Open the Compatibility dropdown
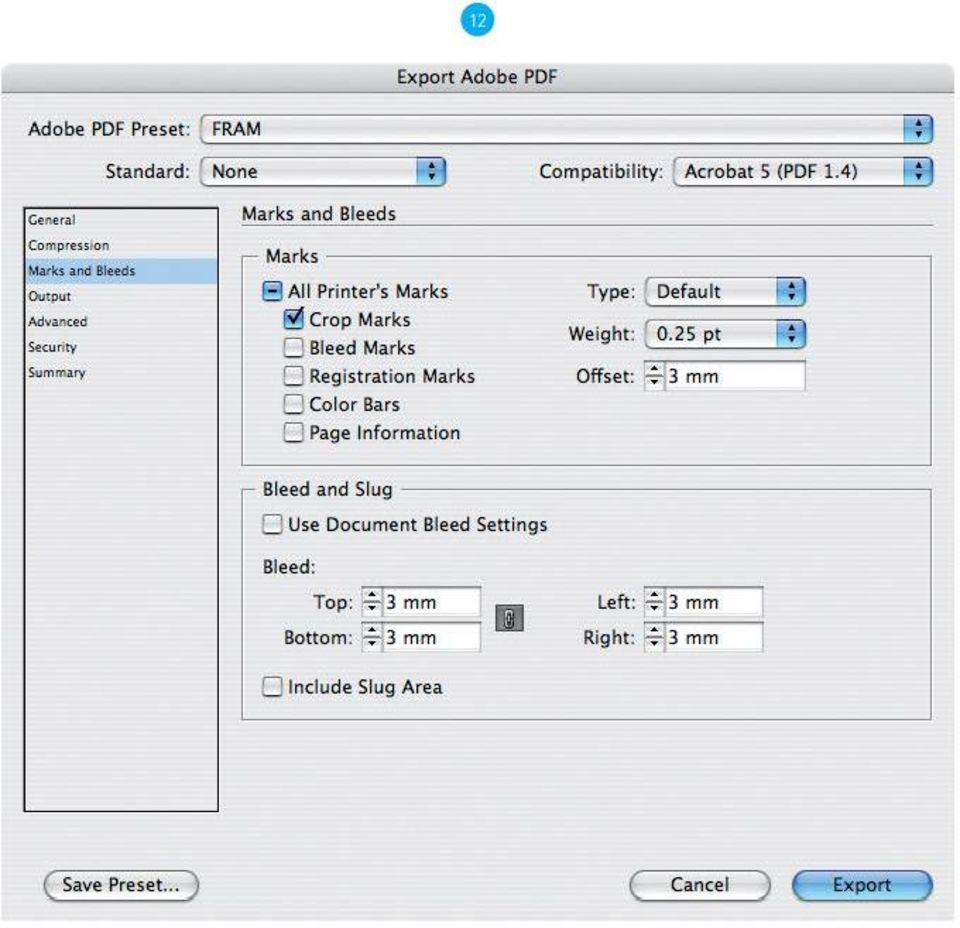The height and width of the screenshot is (928, 960). click(803, 171)
